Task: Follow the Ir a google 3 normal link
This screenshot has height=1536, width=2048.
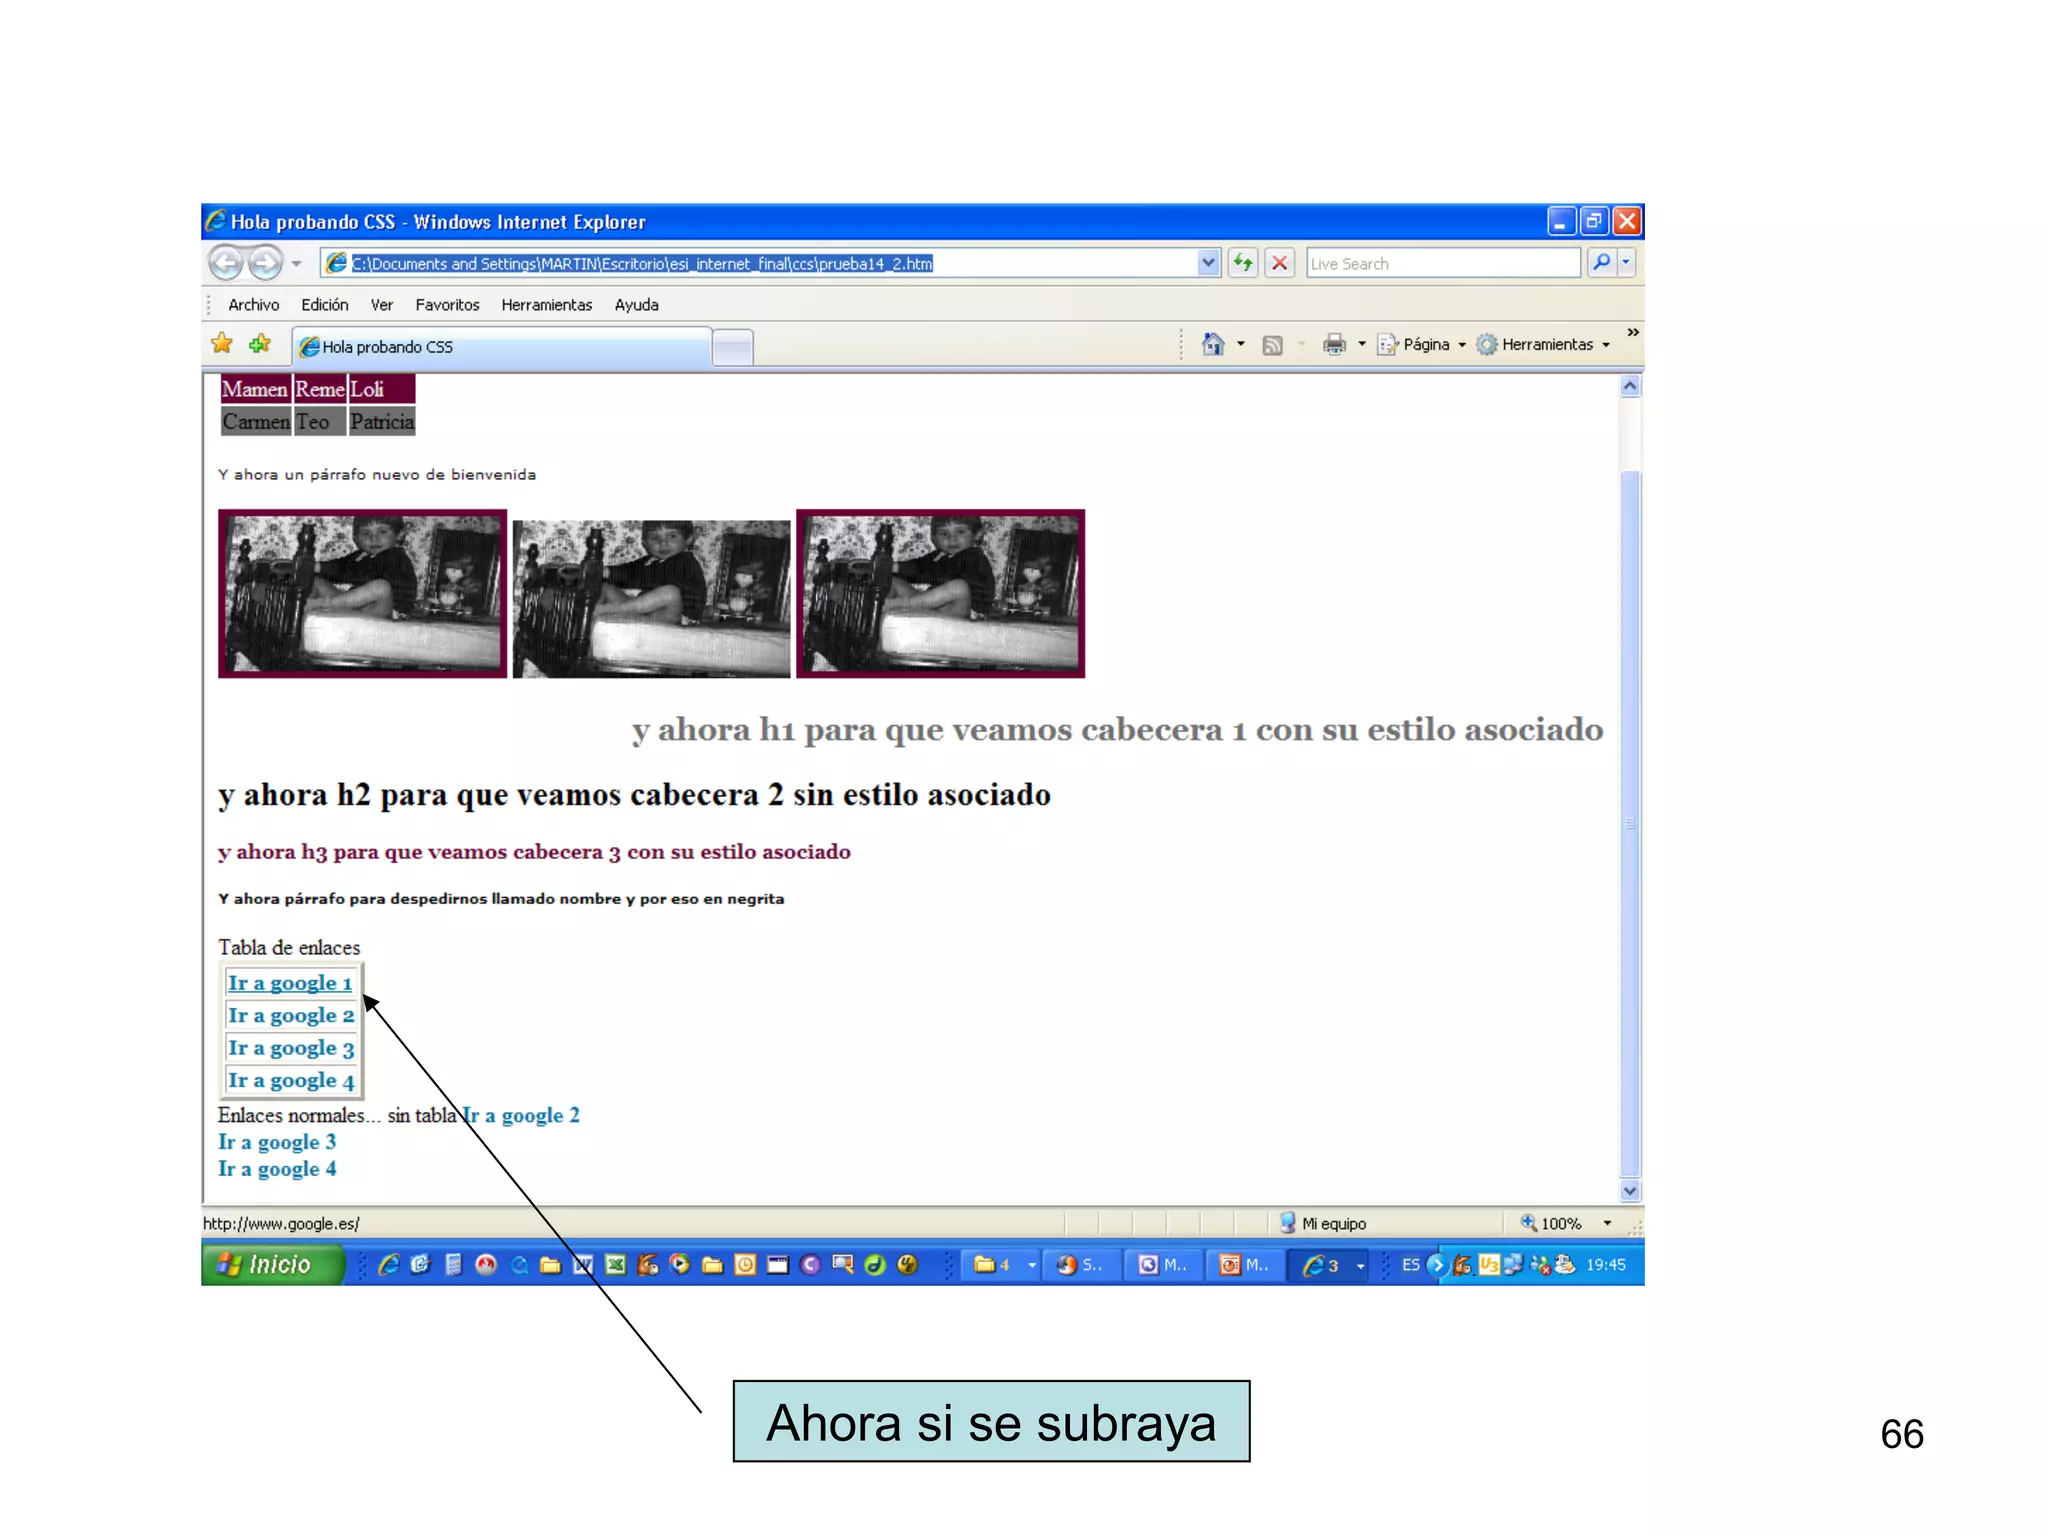Action: click(x=277, y=1142)
